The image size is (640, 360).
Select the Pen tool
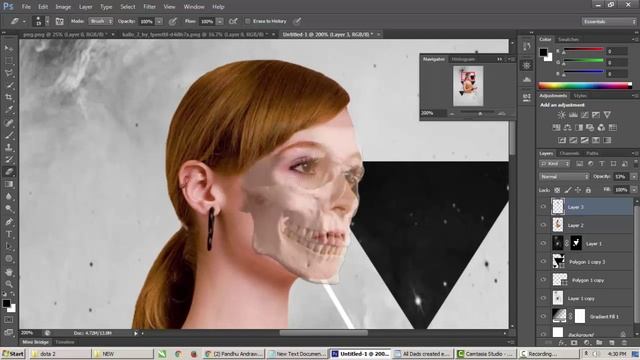pos(9,222)
